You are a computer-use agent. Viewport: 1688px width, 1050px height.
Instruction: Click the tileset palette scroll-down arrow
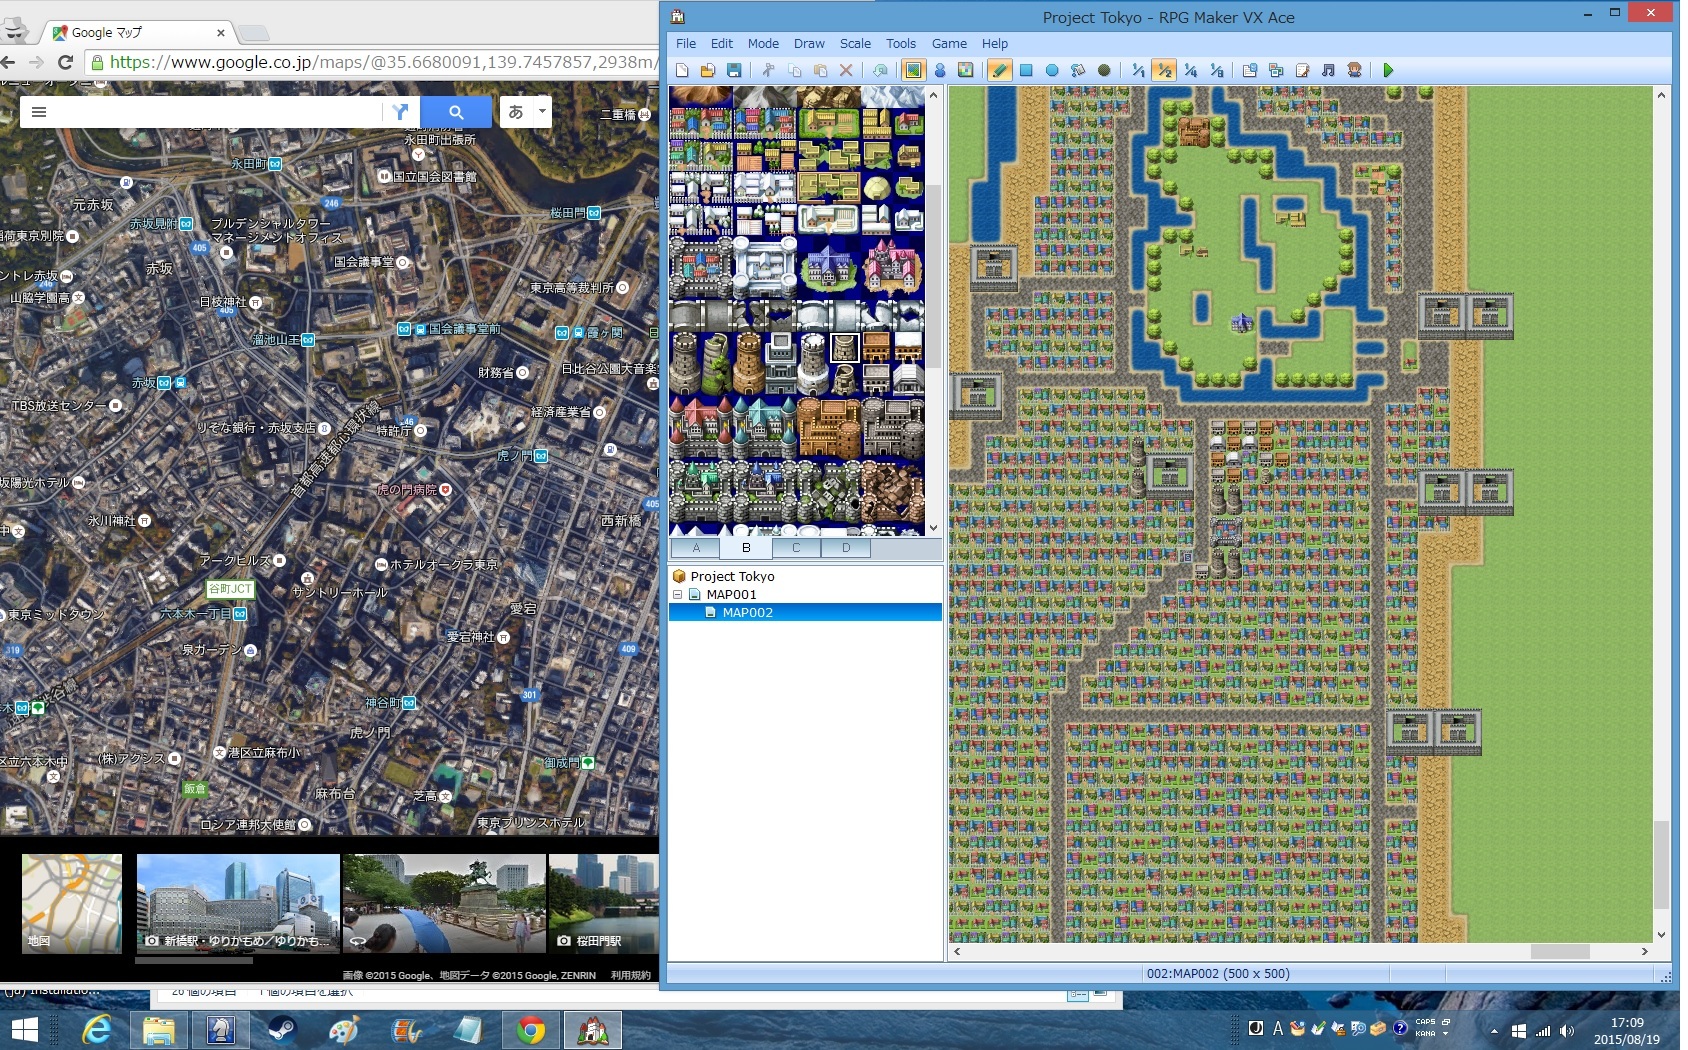click(x=933, y=528)
